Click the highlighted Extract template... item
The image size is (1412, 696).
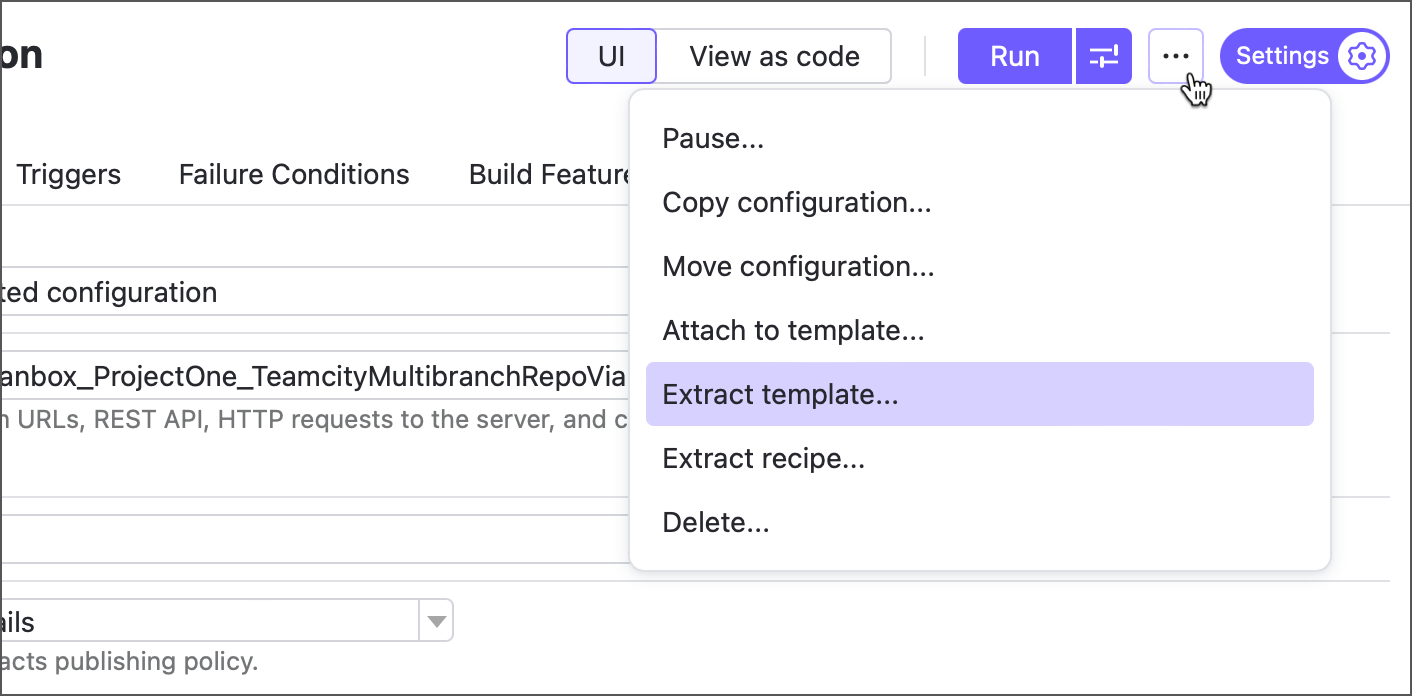[x=778, y=394]
